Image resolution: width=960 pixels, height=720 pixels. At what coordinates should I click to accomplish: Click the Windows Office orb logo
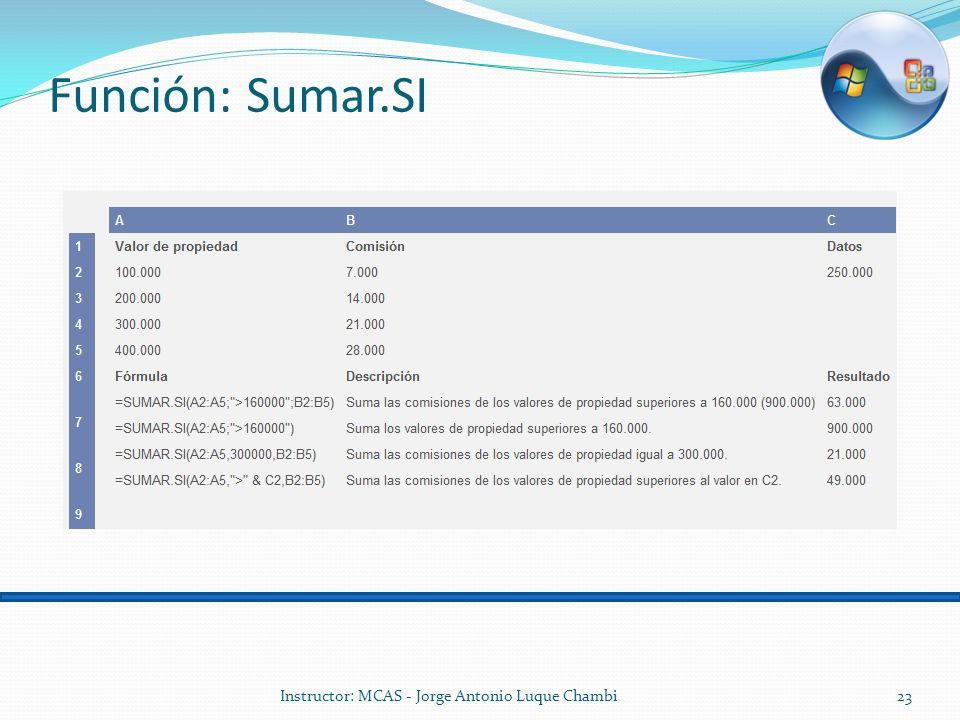pos(885,75)
